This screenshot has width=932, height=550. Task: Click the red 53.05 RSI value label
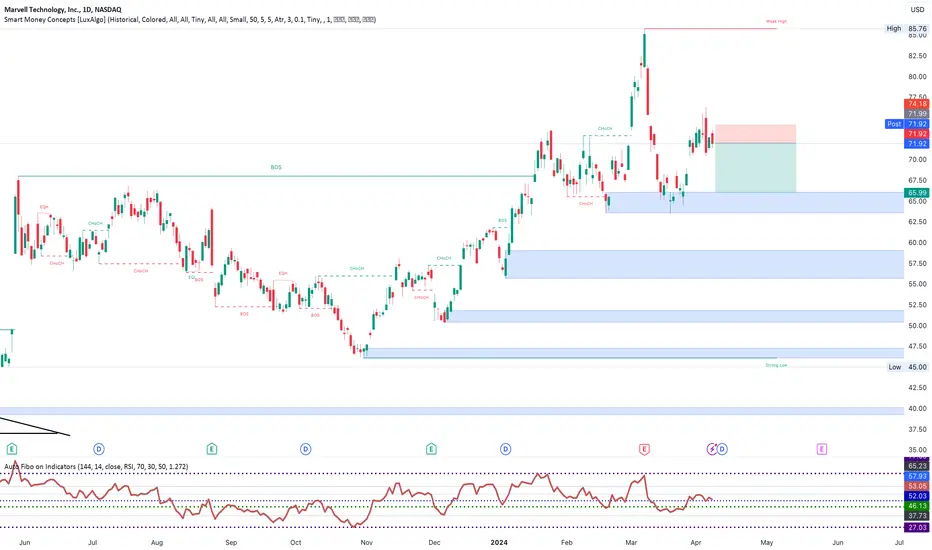[x=917, y=486]
